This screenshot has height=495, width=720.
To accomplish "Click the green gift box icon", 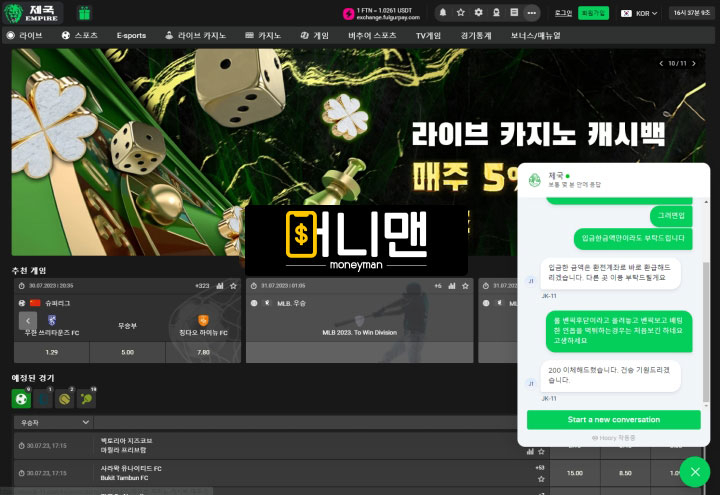I will [84, 13].
